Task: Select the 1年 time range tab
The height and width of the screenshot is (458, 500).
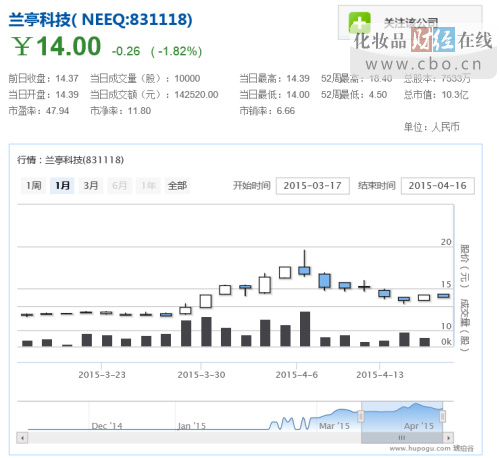Action: pos(148,185)
